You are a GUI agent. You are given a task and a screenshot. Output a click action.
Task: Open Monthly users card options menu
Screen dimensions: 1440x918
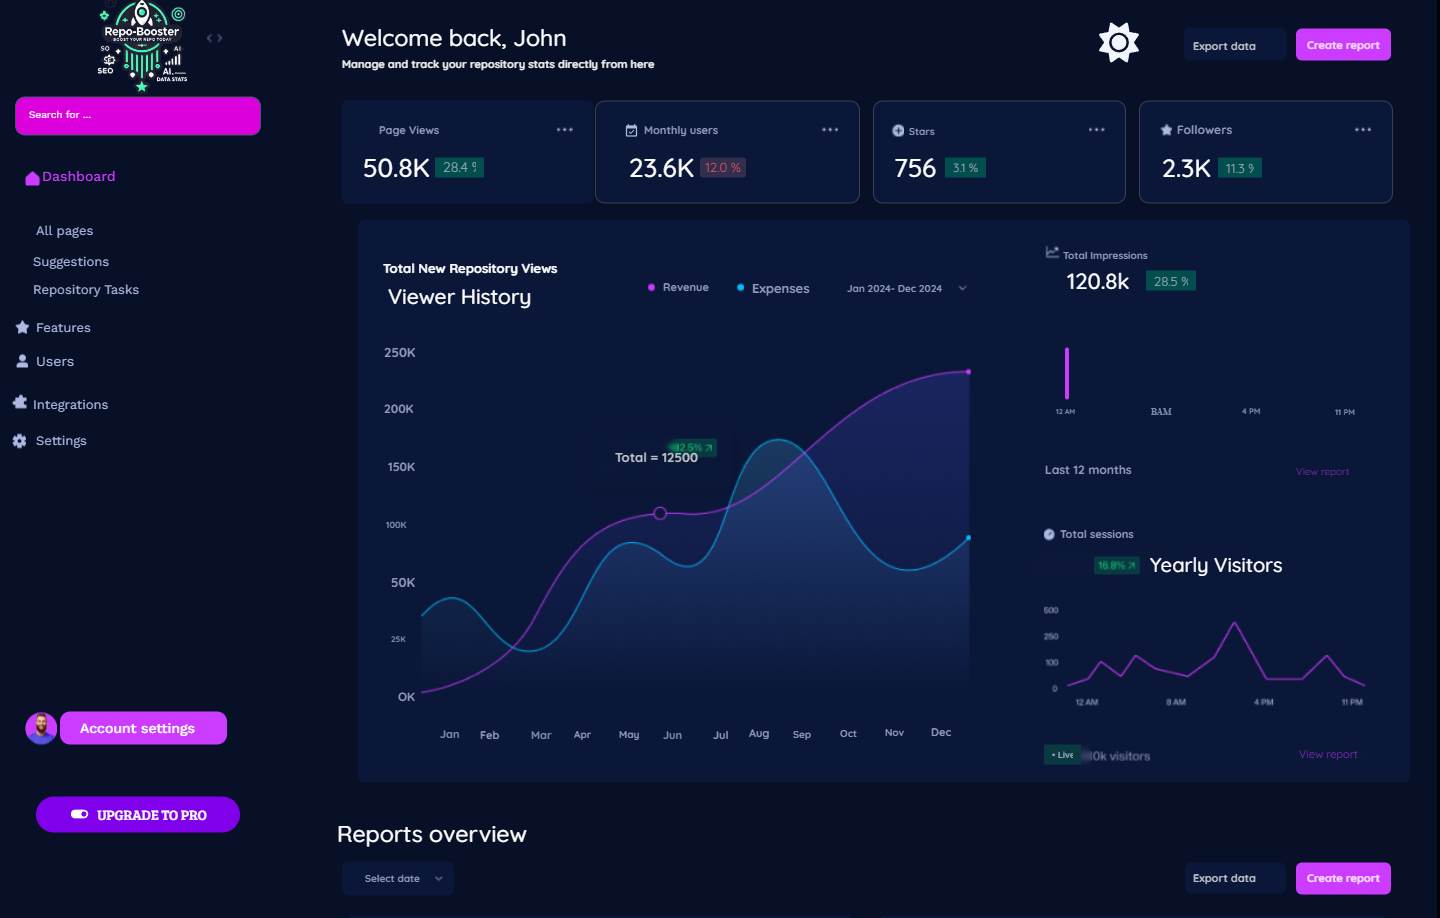tap(830, 130)
